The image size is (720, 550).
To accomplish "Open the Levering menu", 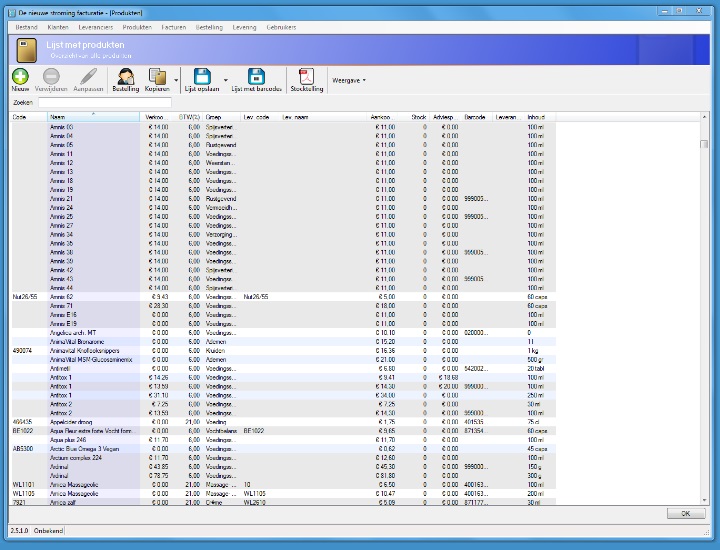I will (x=244, y=28).
